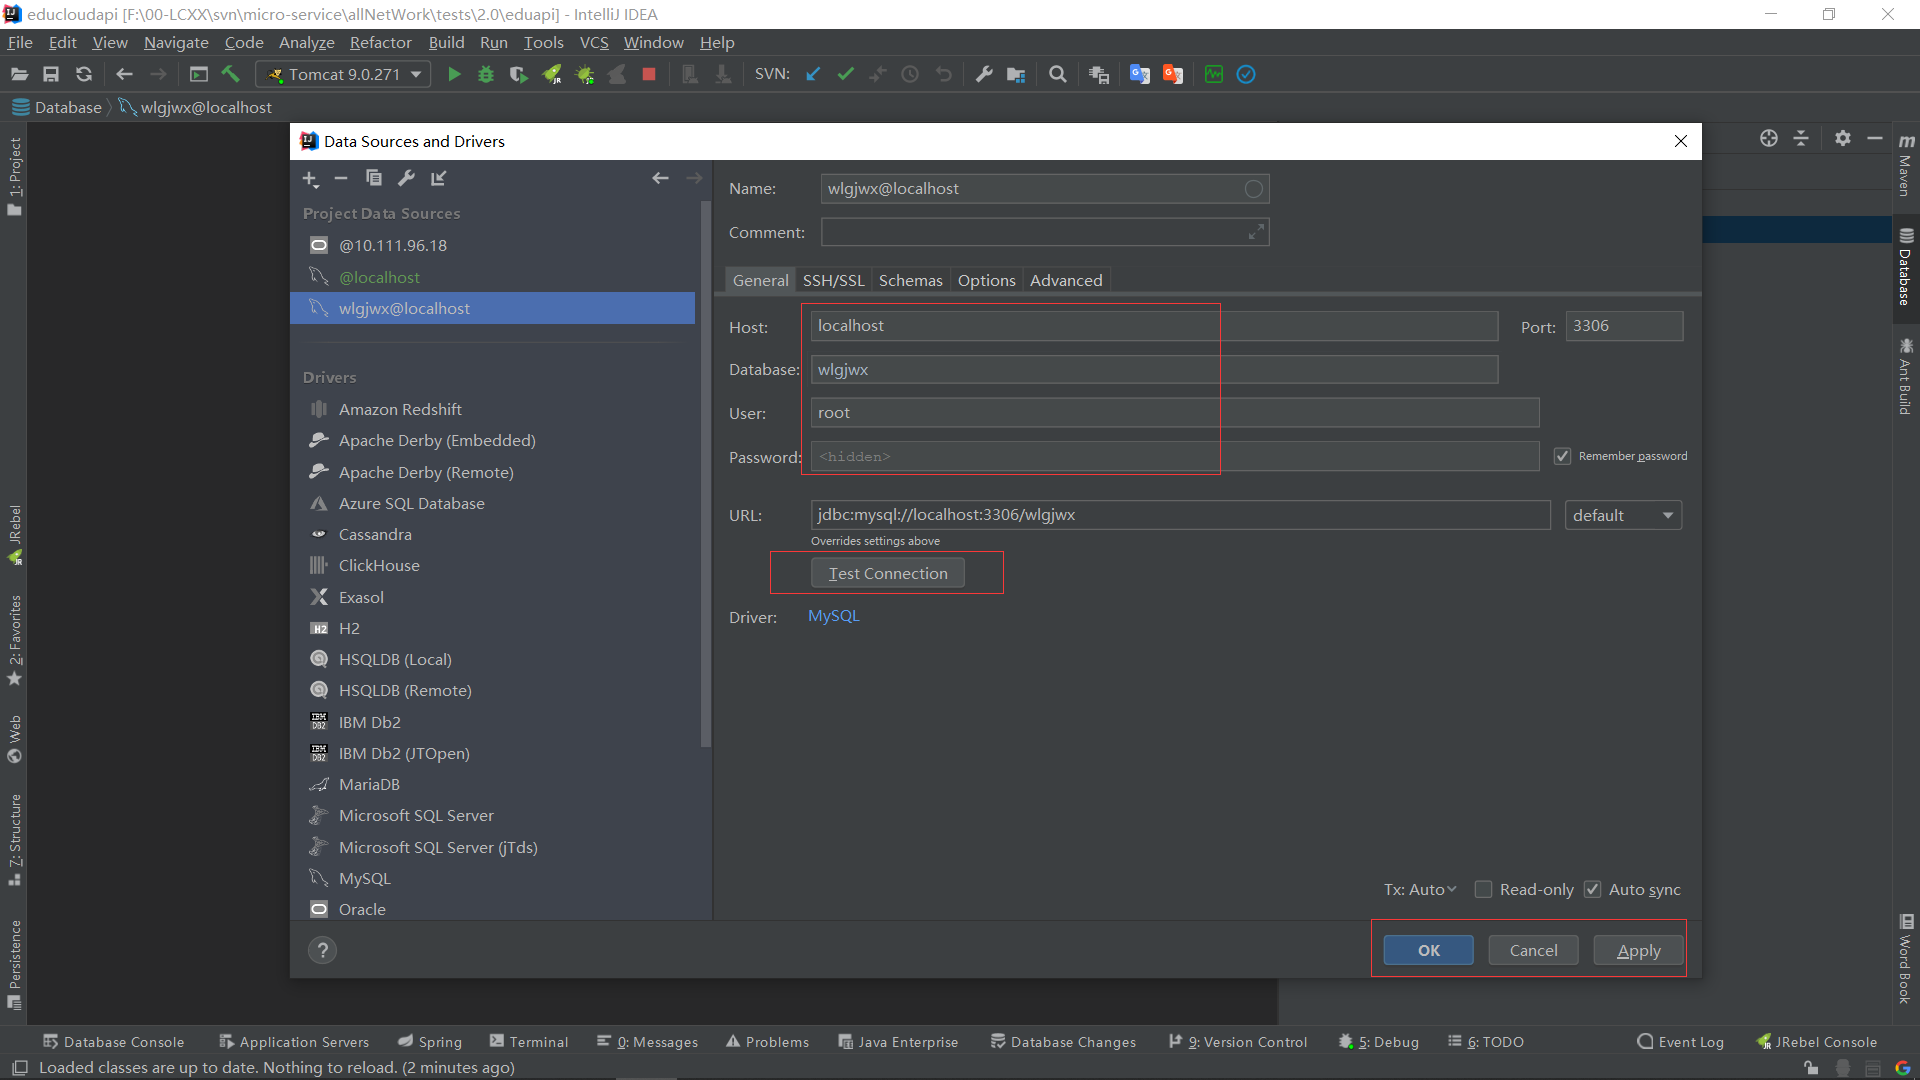Viewport: 1920px width, 1080px height.
Task: Click the Save All floppy icon
Action: pyautogui.click(x=51, y=74)
